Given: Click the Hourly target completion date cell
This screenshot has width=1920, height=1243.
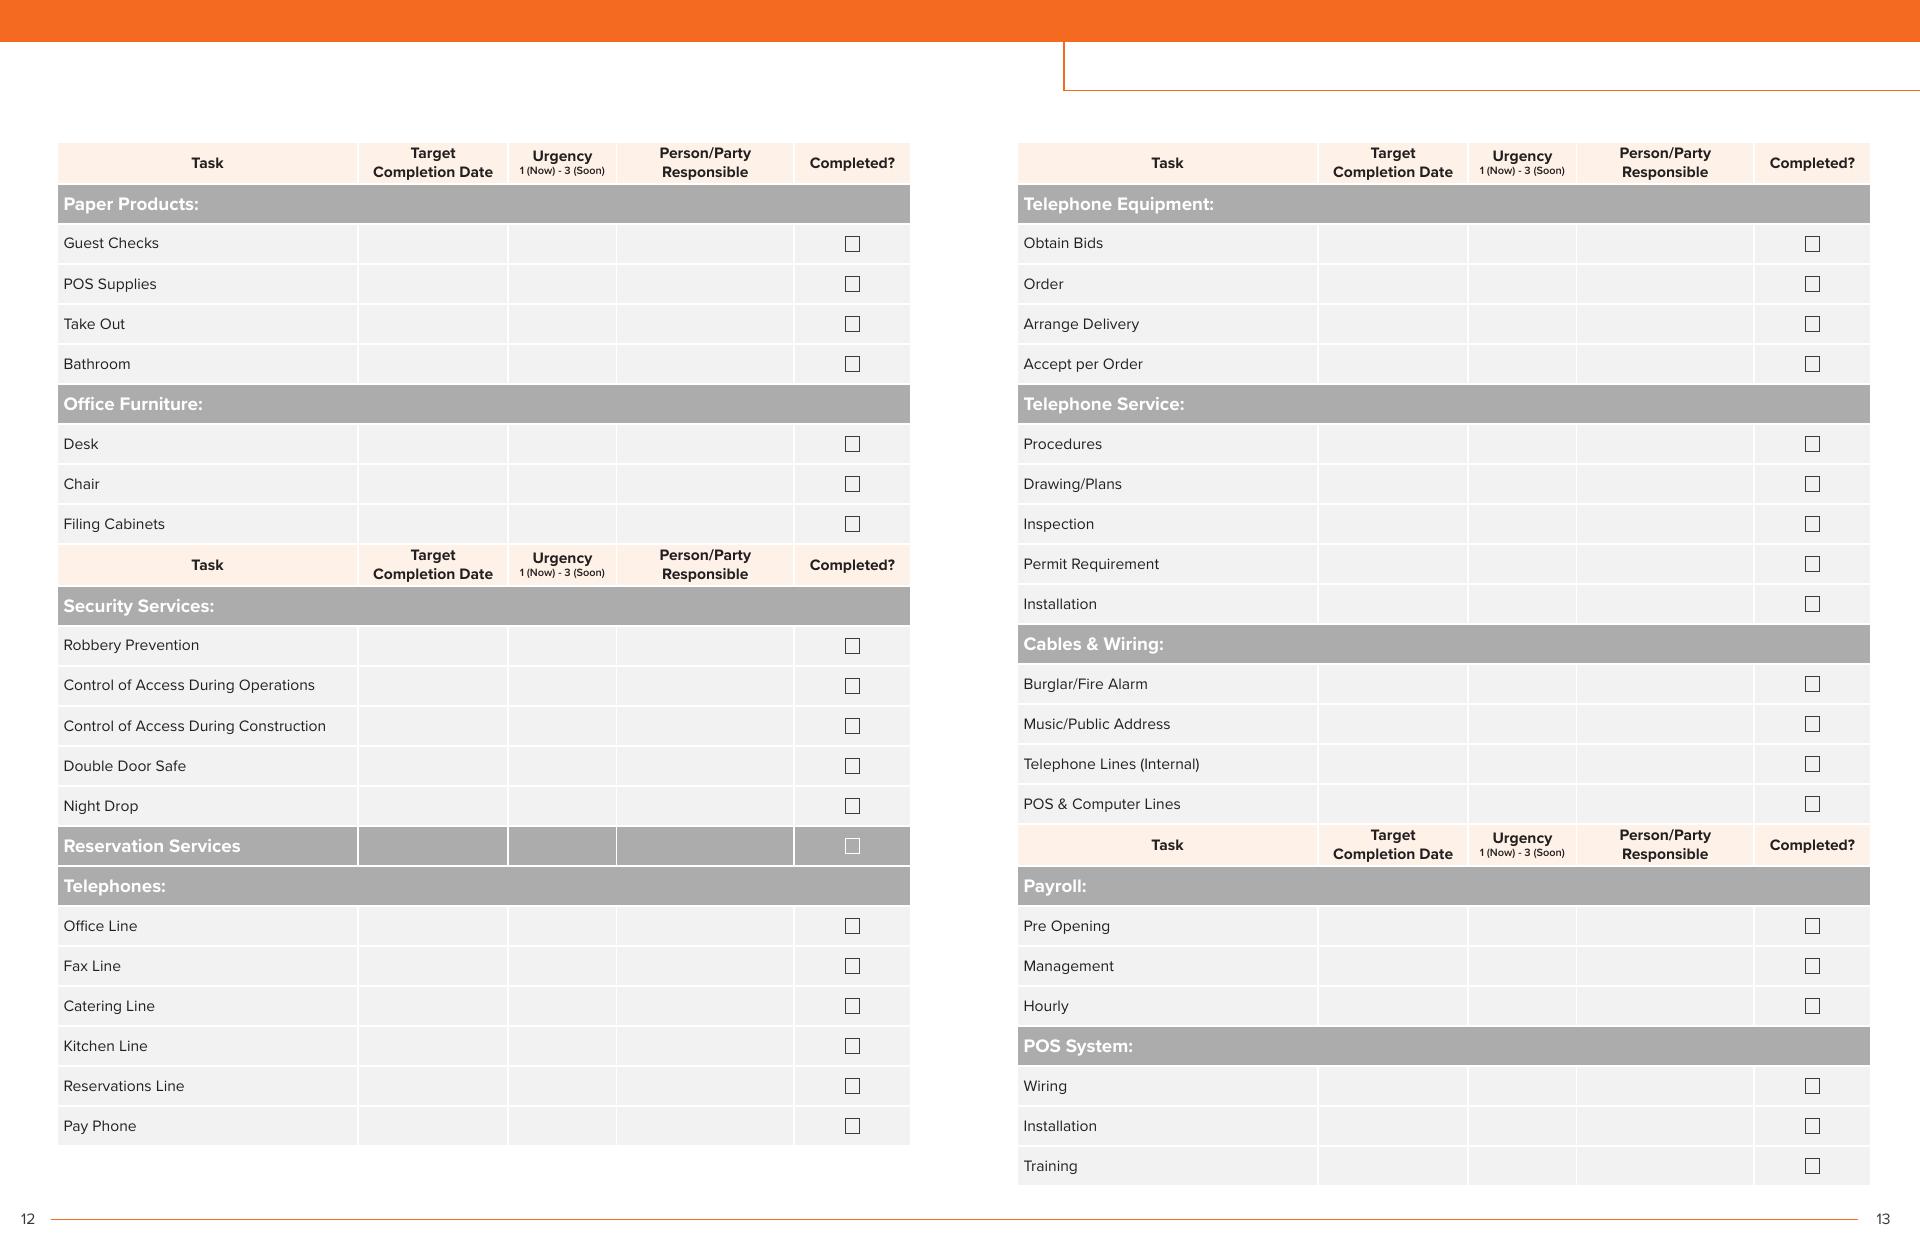Looking at the screenshot, I should 1392,1006.
